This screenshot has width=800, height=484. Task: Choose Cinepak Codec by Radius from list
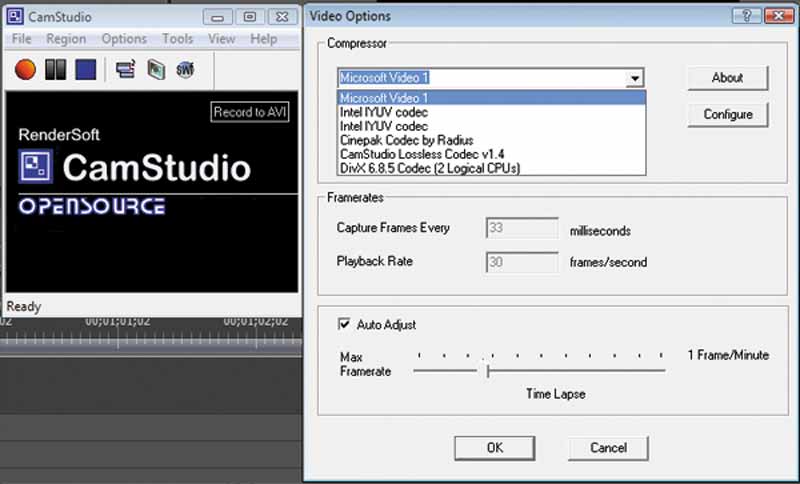coord(406,140)
